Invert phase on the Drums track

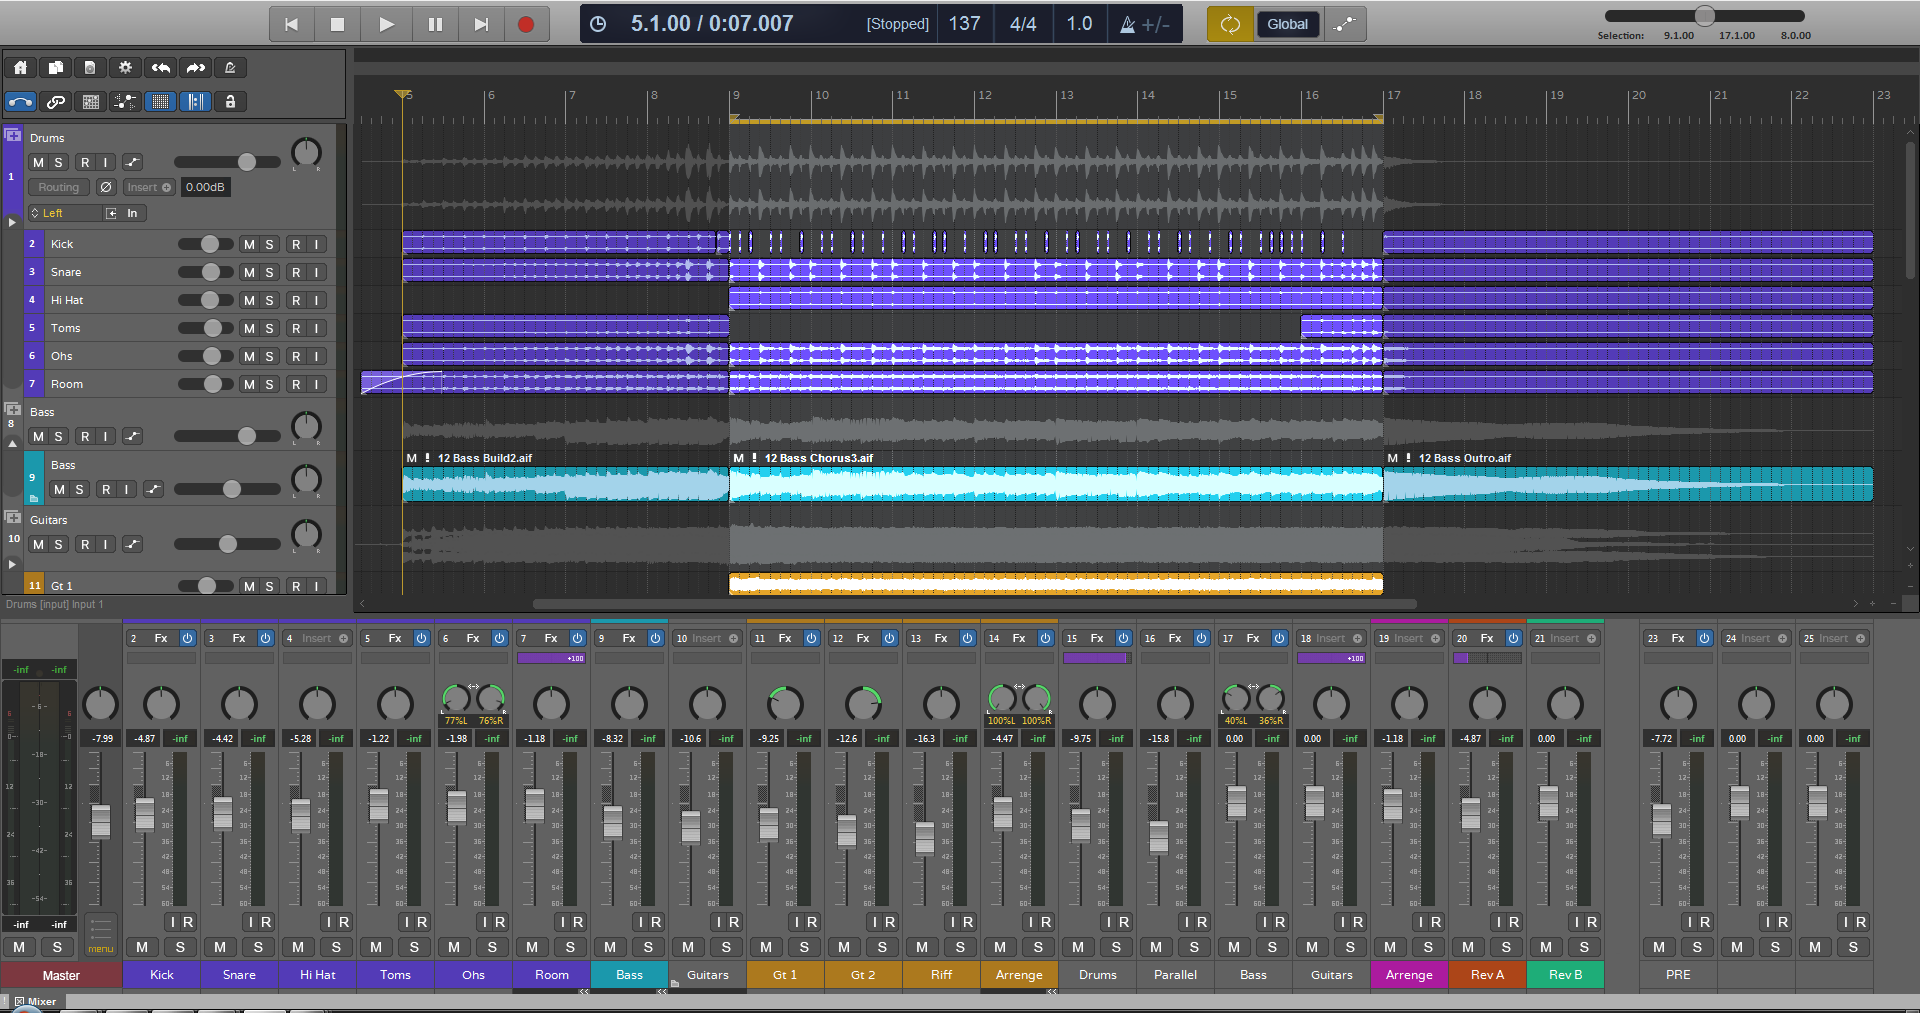point(106,187)
